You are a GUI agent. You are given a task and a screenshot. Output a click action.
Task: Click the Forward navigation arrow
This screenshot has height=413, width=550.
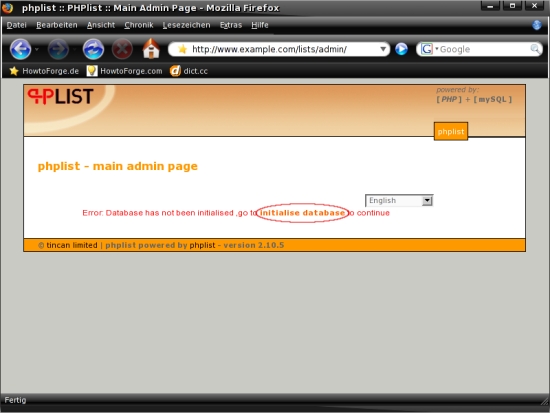pyautogui.click(x=58, y=49)
